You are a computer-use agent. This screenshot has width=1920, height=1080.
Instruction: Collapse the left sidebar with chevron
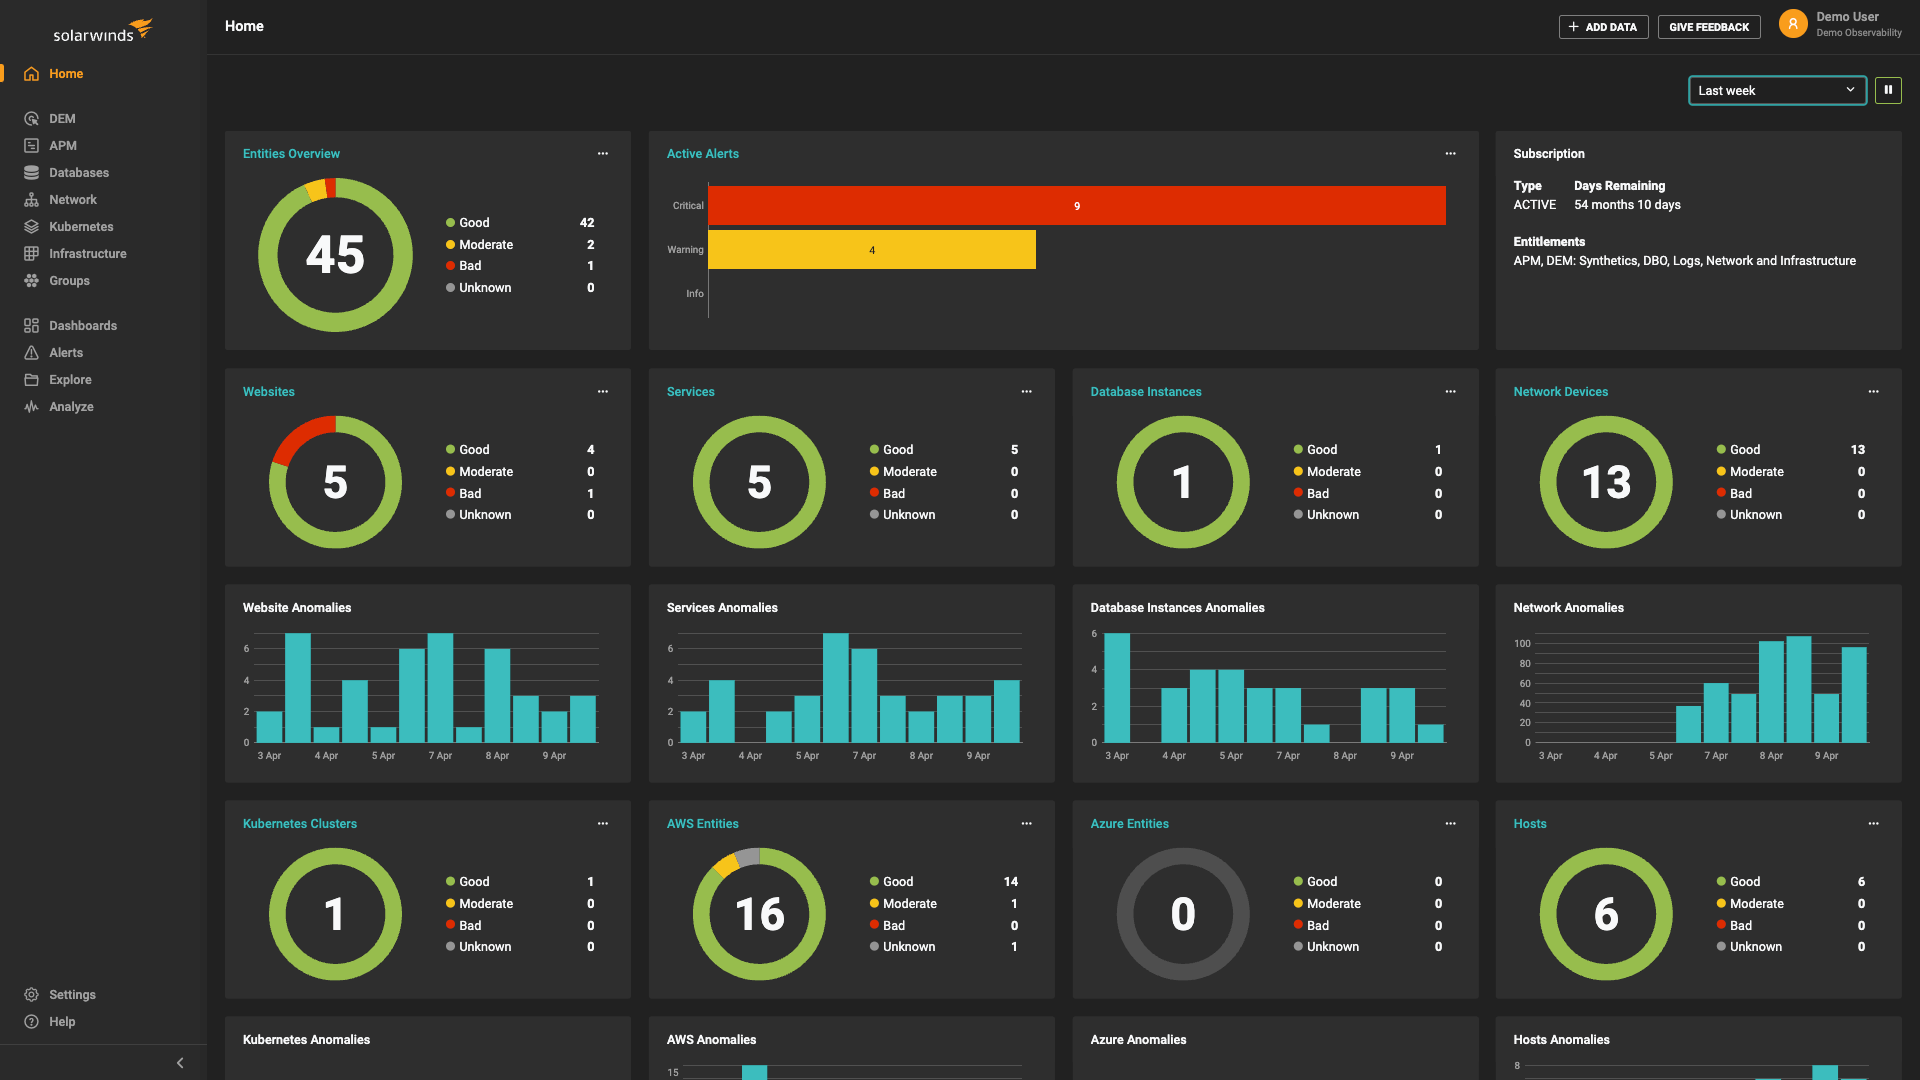180,1063
